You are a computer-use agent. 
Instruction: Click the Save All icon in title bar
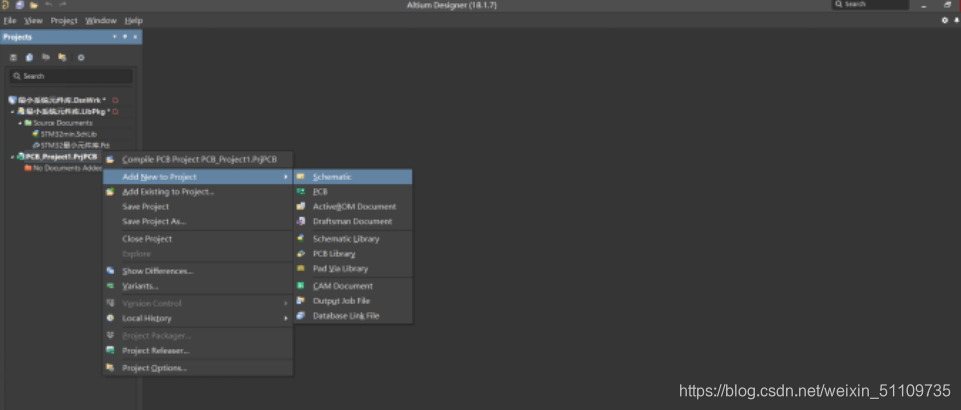click(20, 5)
